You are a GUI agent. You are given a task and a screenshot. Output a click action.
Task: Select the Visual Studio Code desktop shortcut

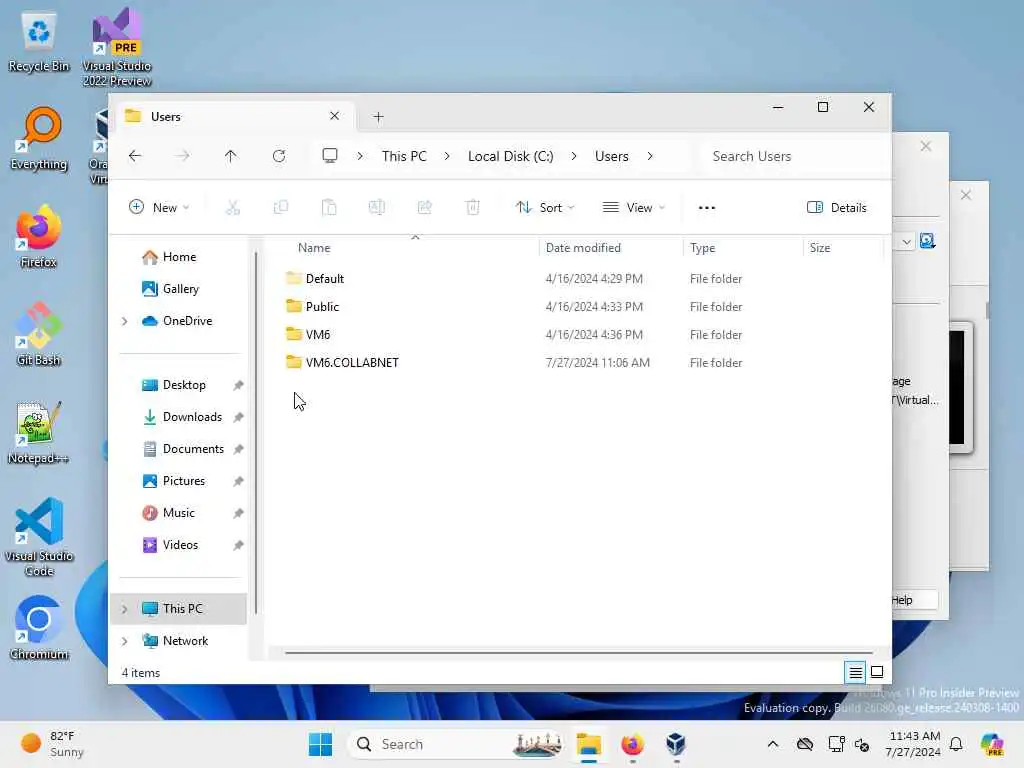click(x=39, y=537)
